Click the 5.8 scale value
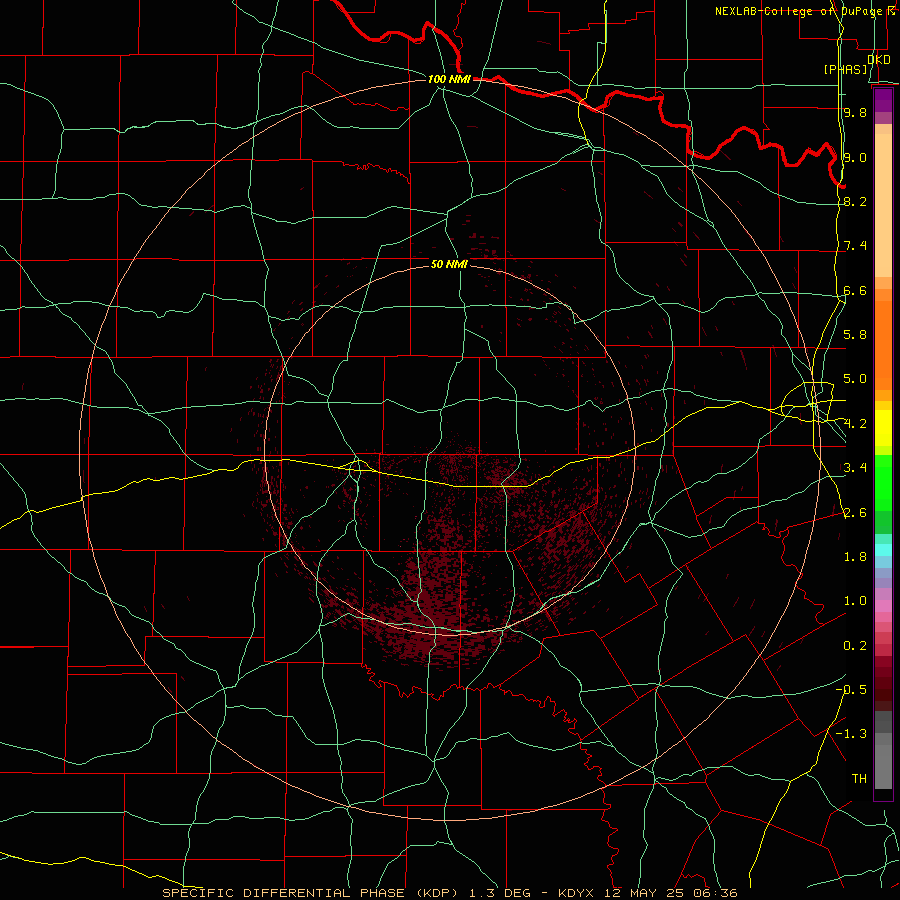This screenshot has height=900, width=900. pyautogui.click(x=855, y=335)
